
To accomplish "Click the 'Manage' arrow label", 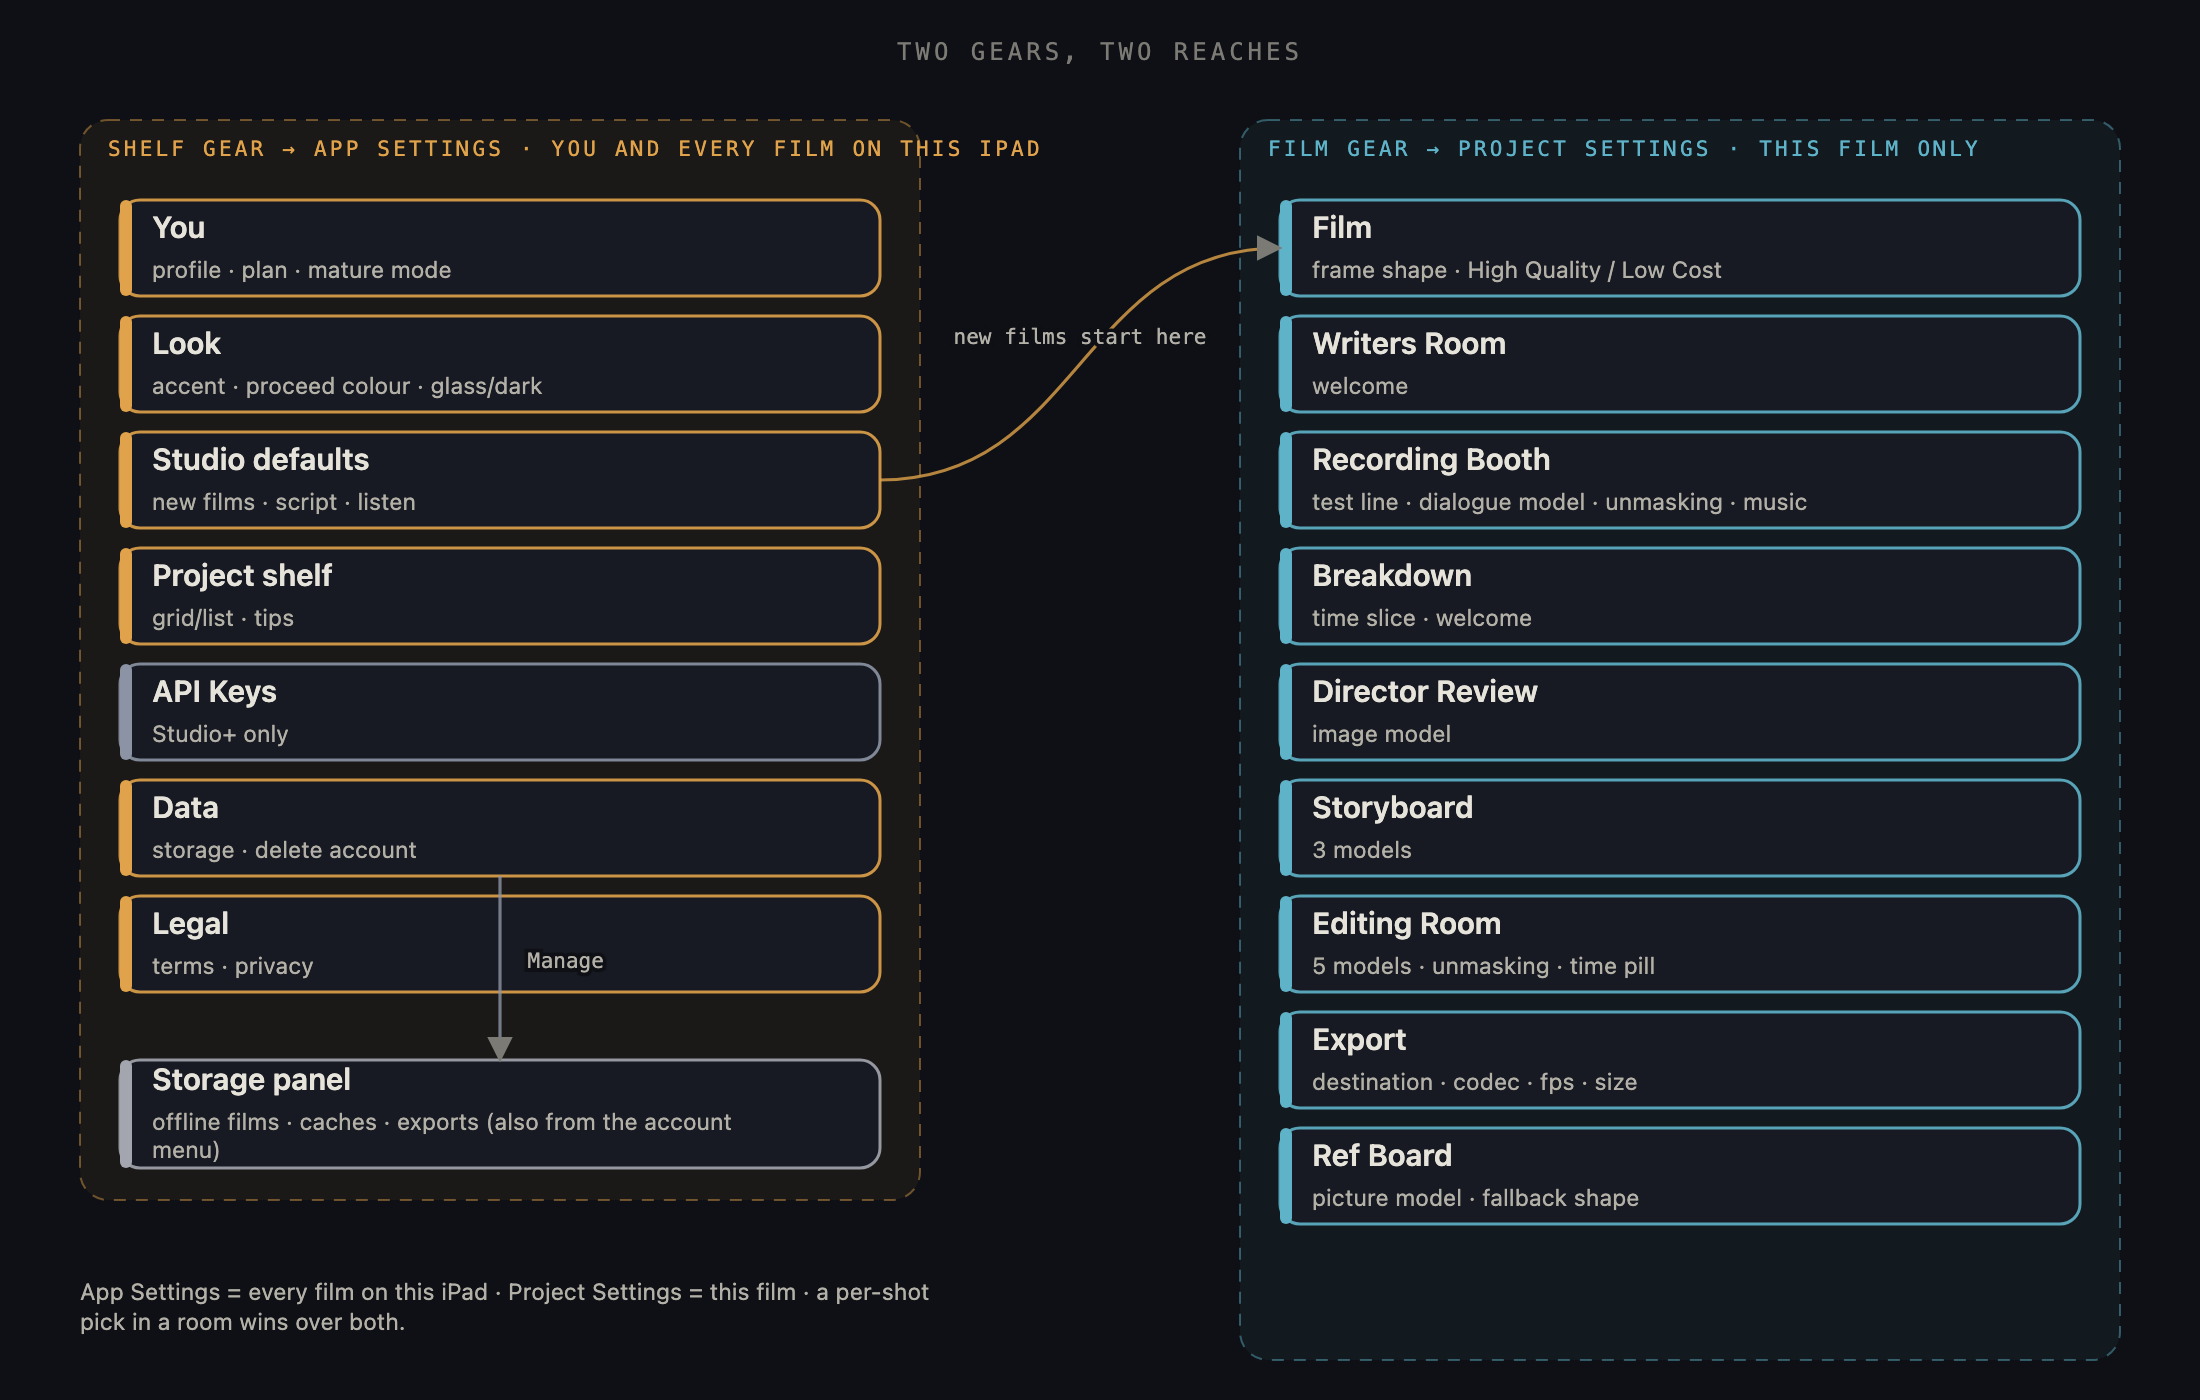I will click(x=565, y=961).
